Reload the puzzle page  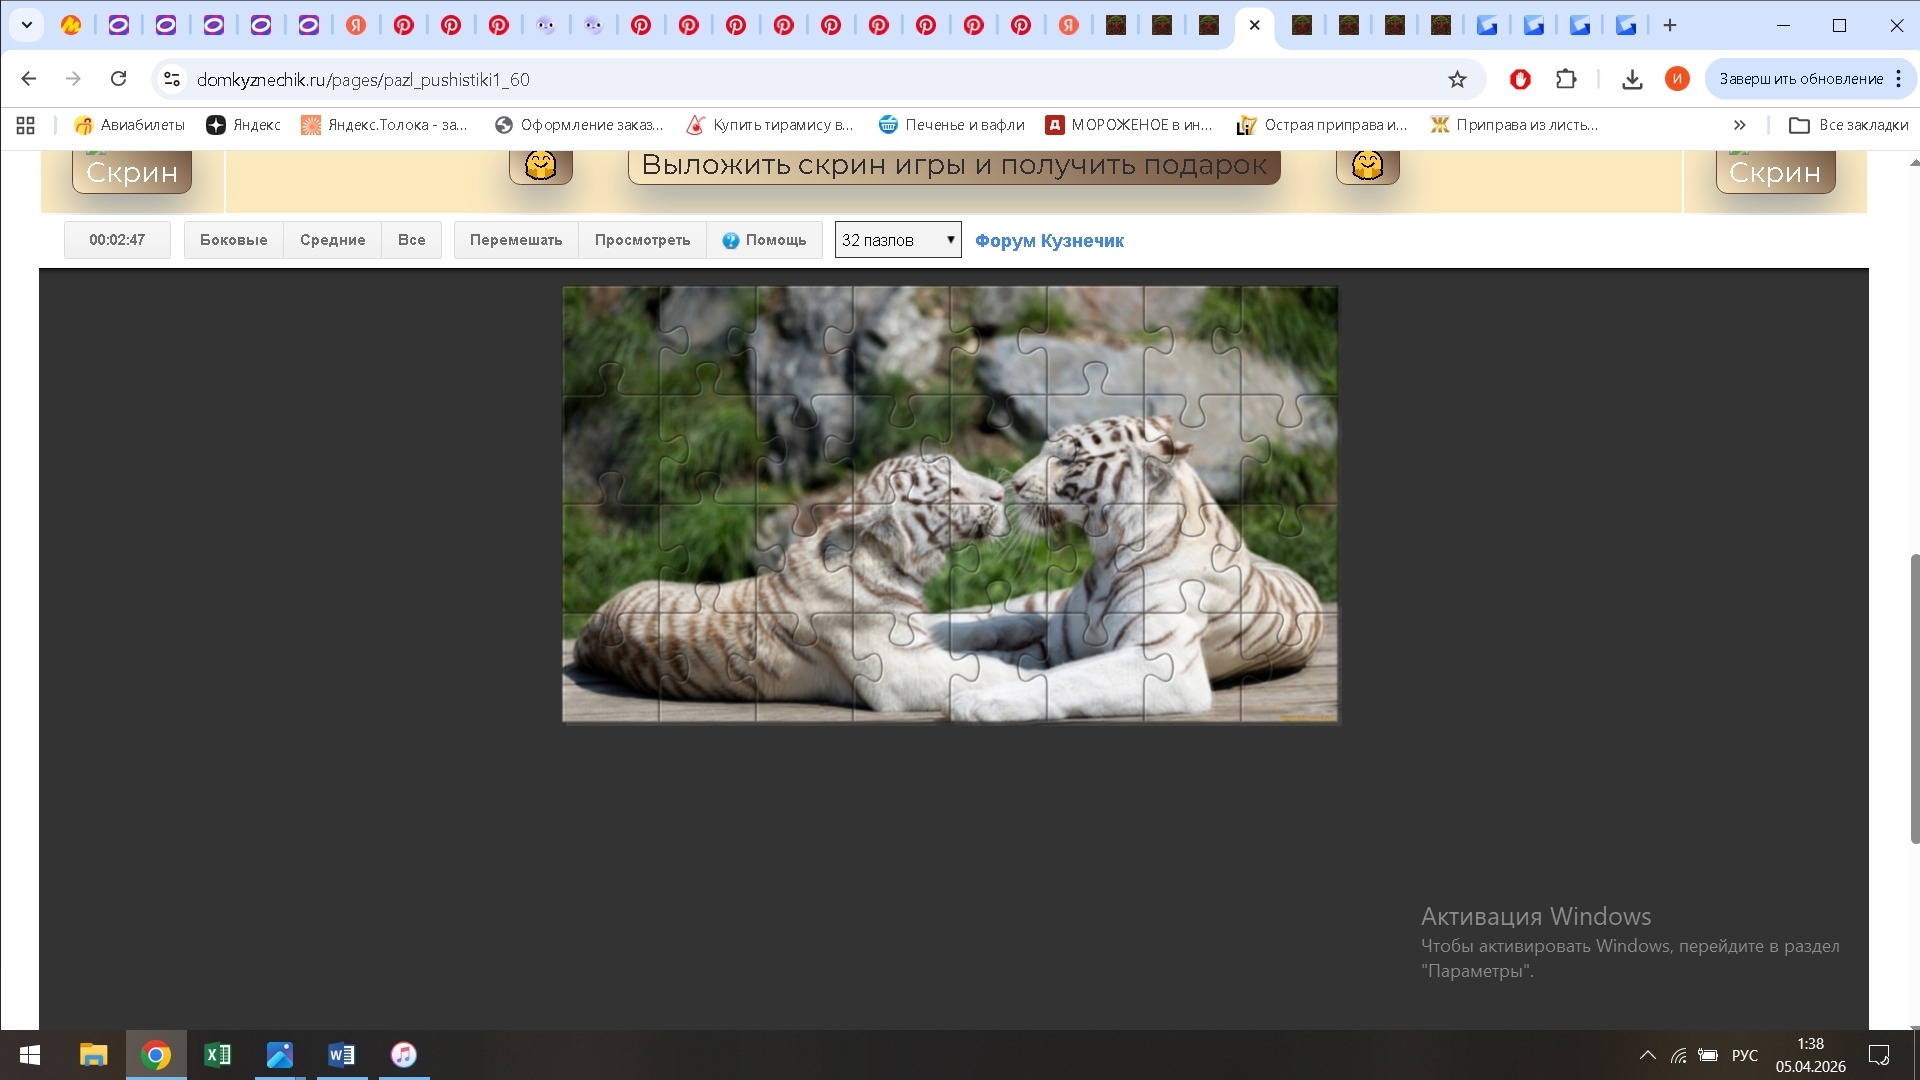coord(118,79)
